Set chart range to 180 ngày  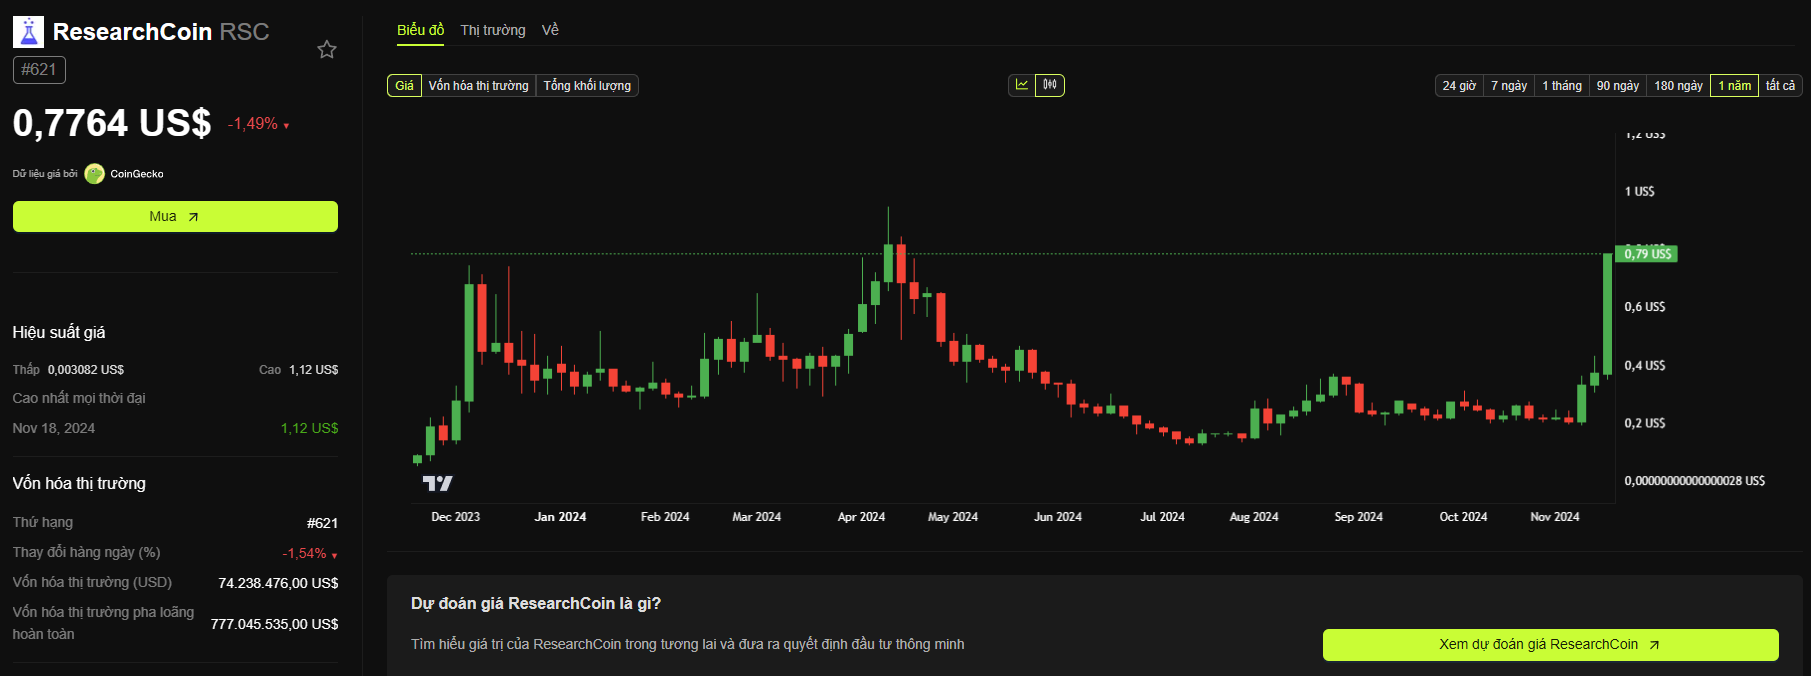coord(1678,86)
